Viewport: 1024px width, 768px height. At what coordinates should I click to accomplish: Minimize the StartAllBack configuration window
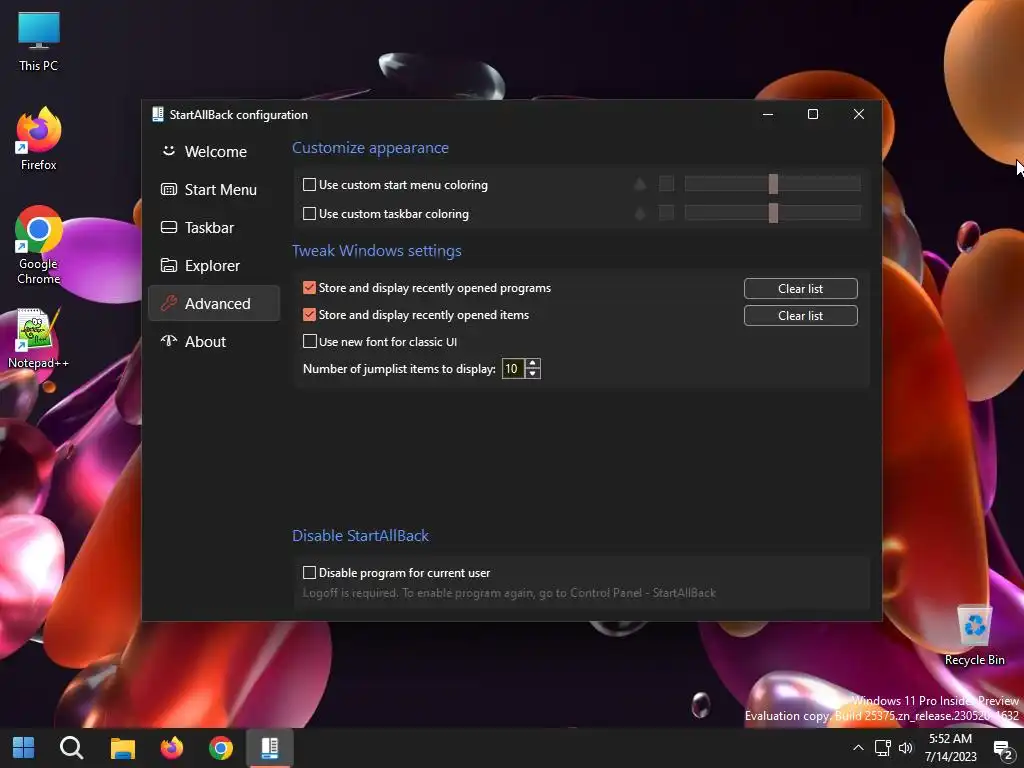(768, 114)
